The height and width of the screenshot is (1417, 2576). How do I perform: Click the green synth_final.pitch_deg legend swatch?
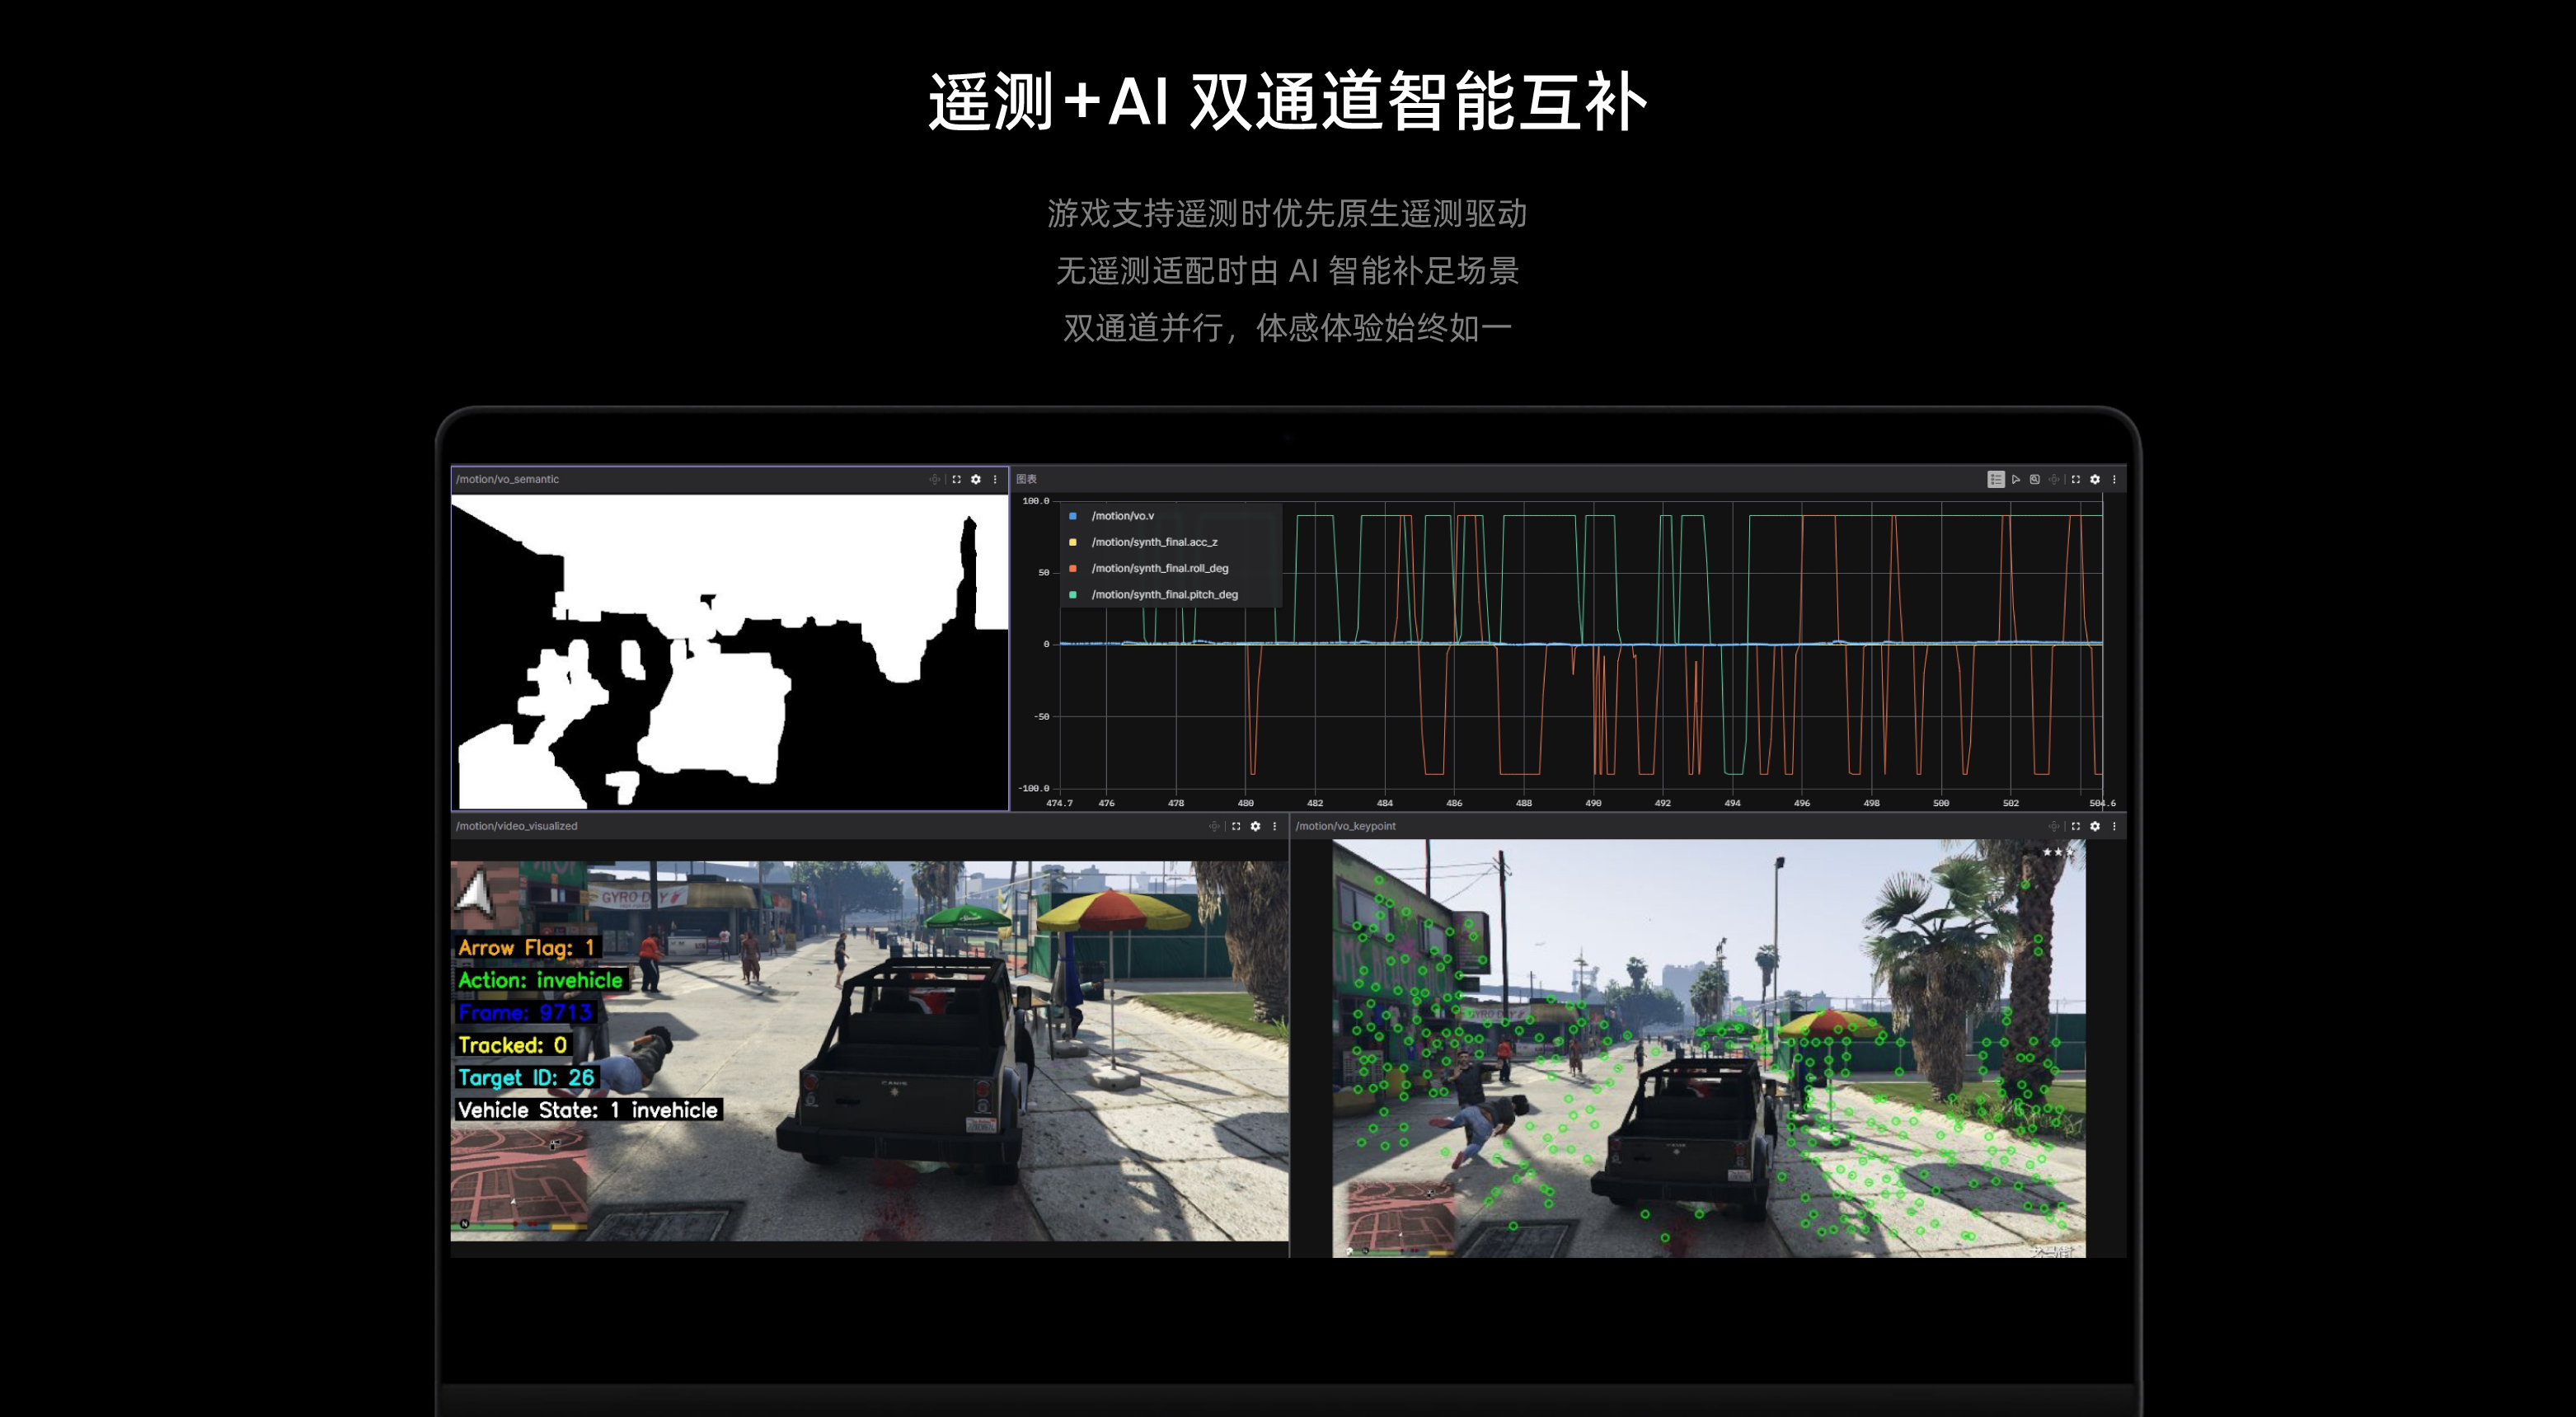[x=1073, y=594]
